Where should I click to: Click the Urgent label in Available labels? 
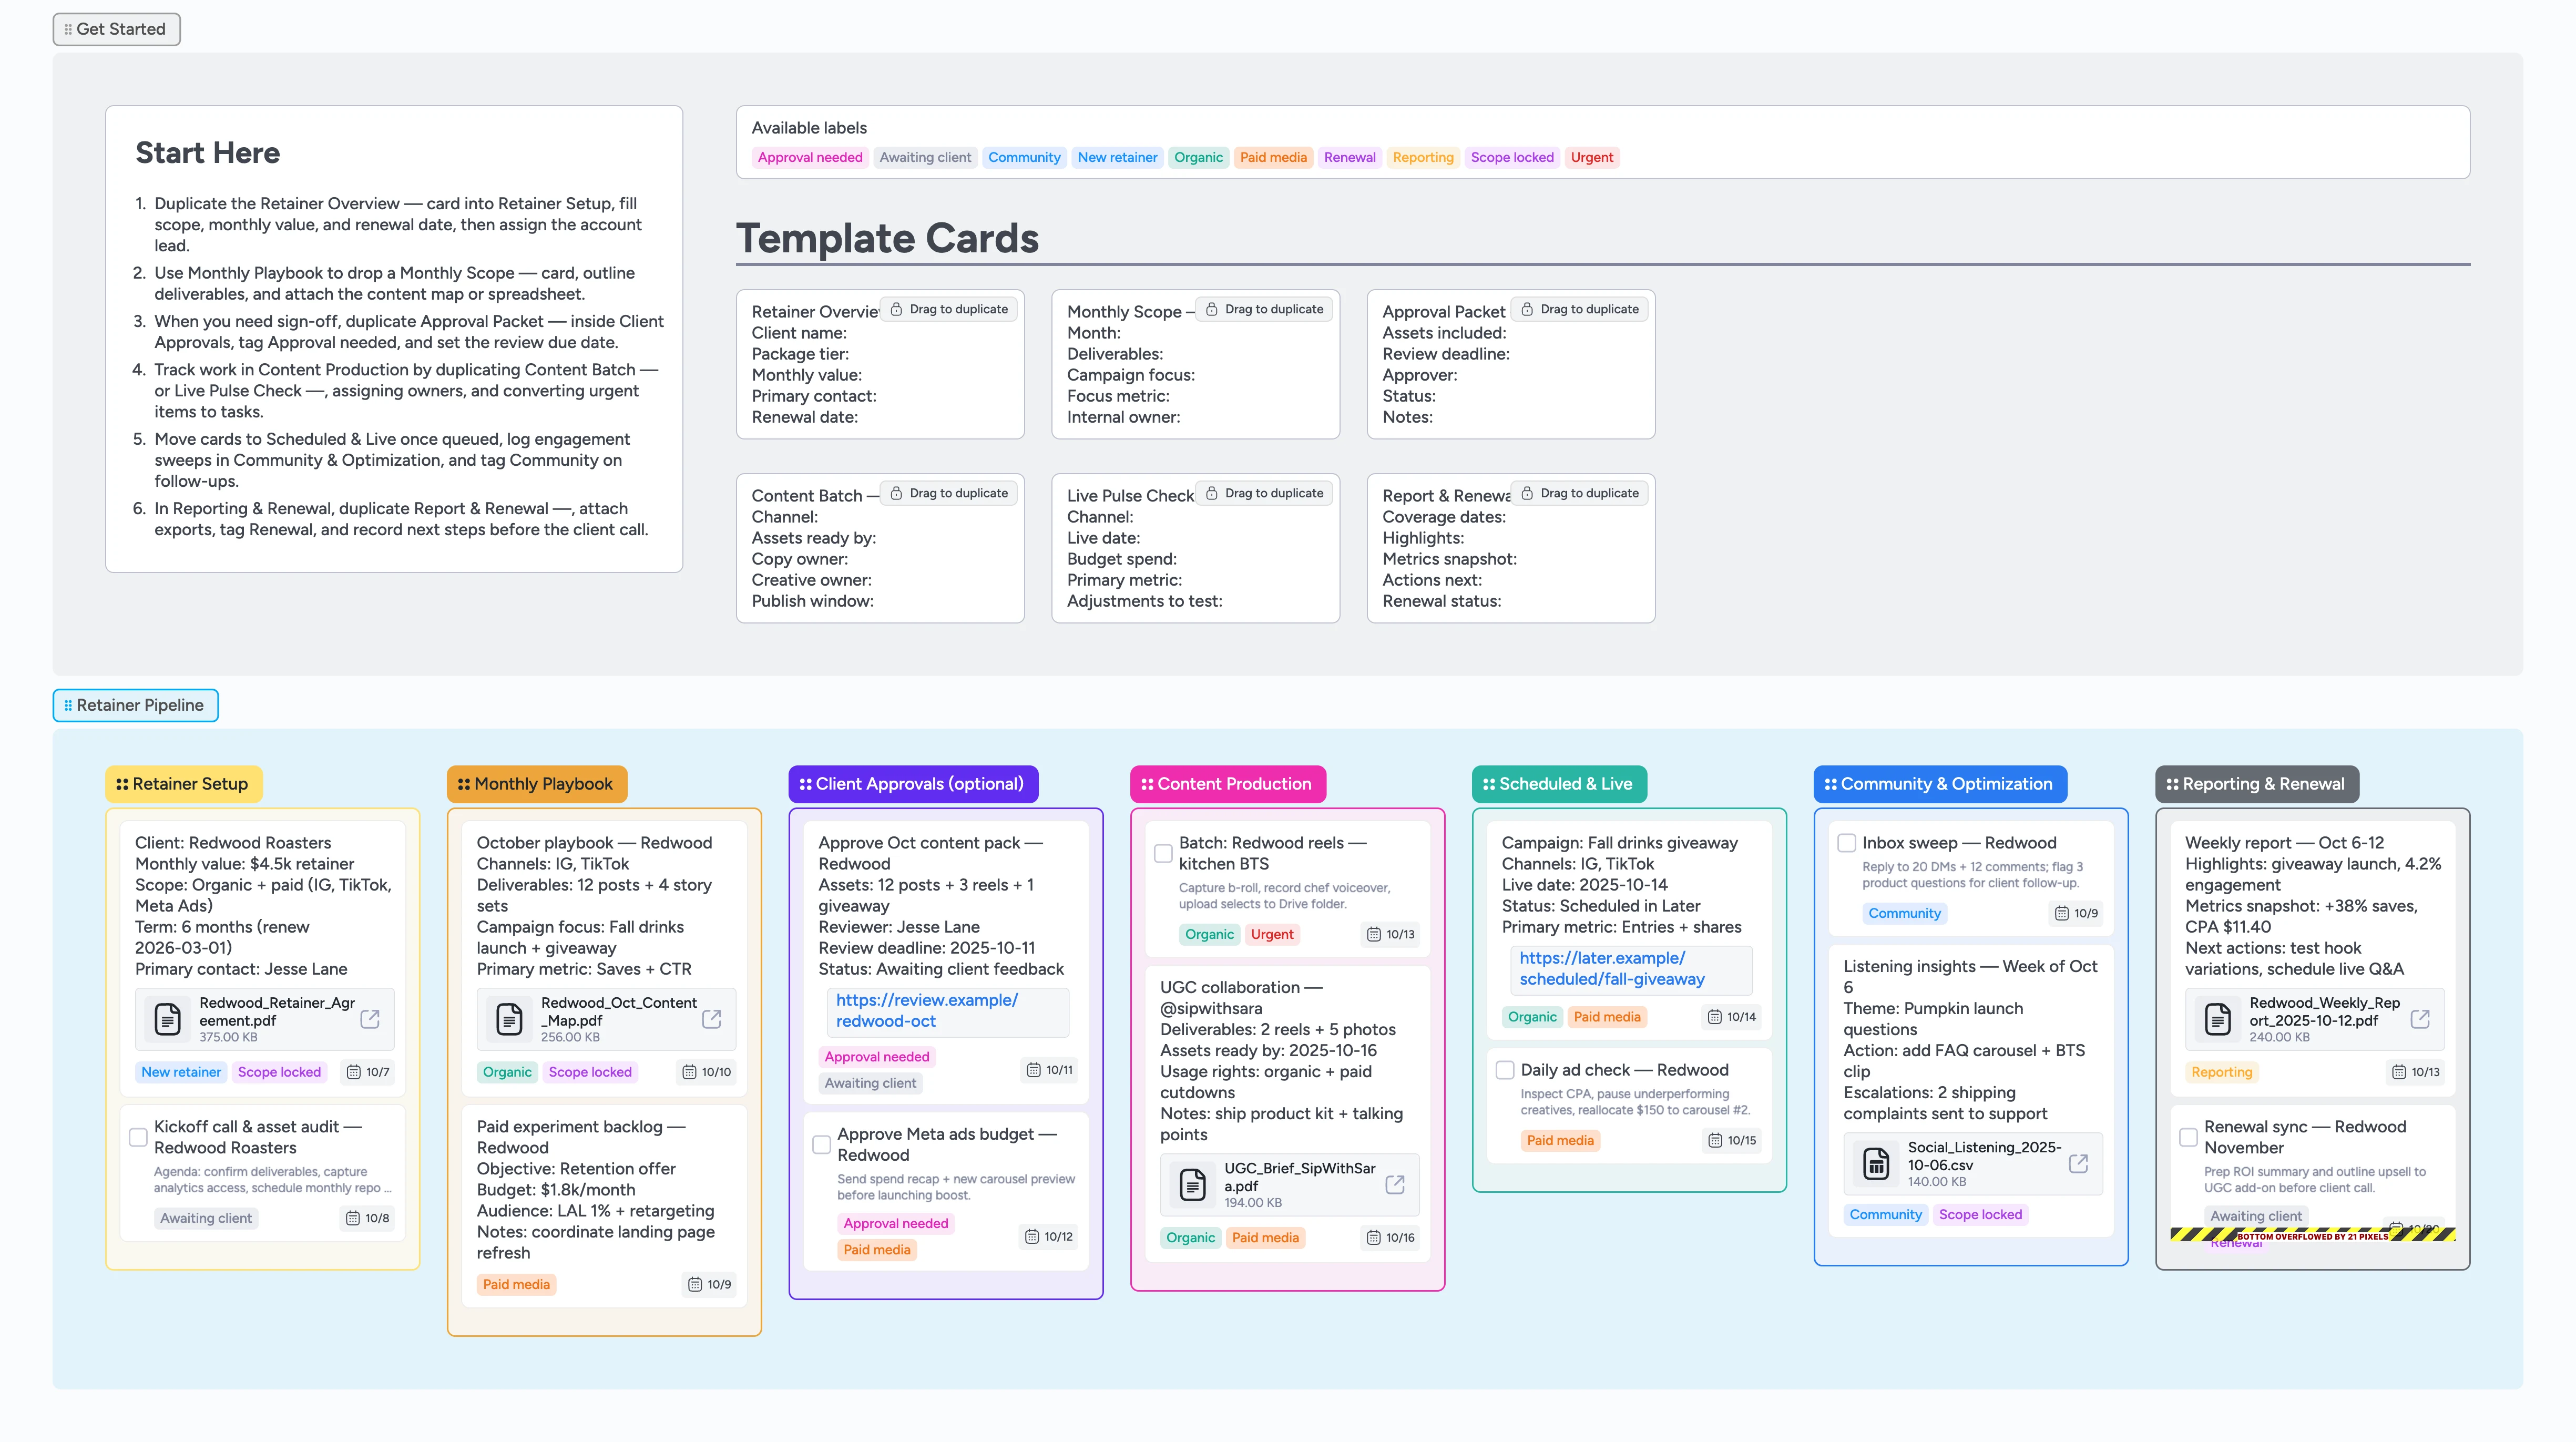tap(1592, 157)
